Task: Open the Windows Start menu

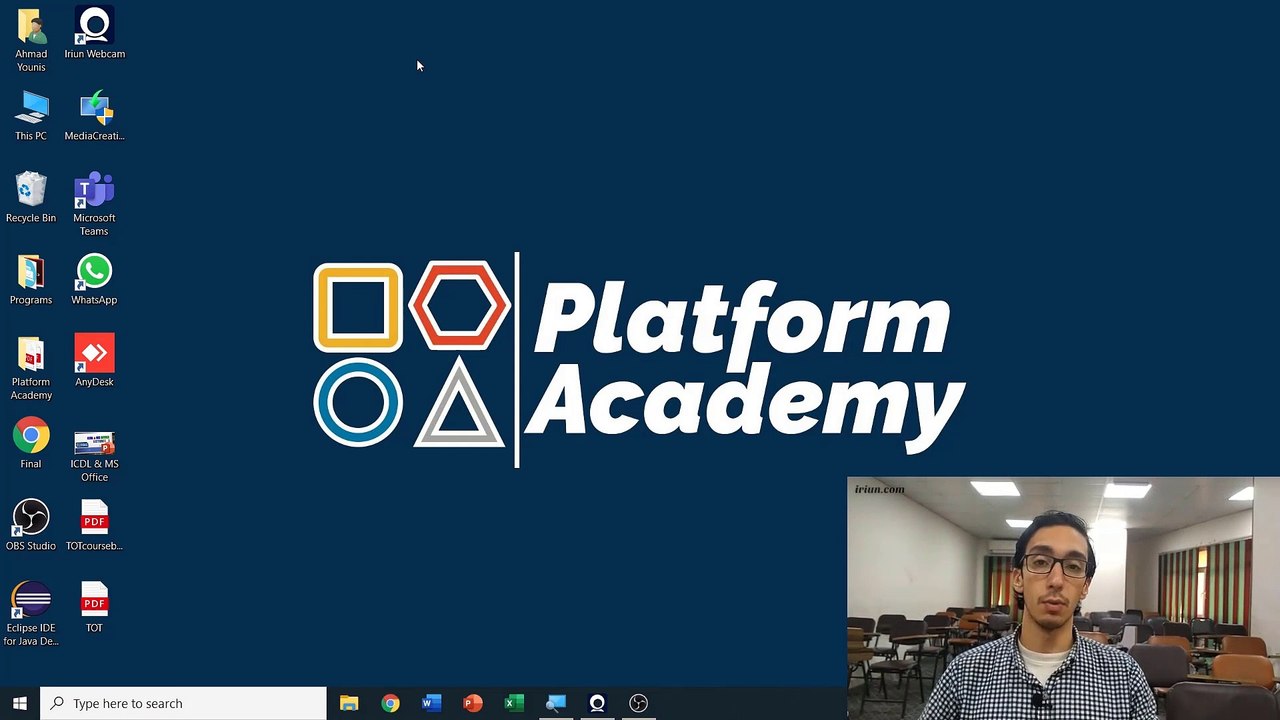Action: pos(19,703)
